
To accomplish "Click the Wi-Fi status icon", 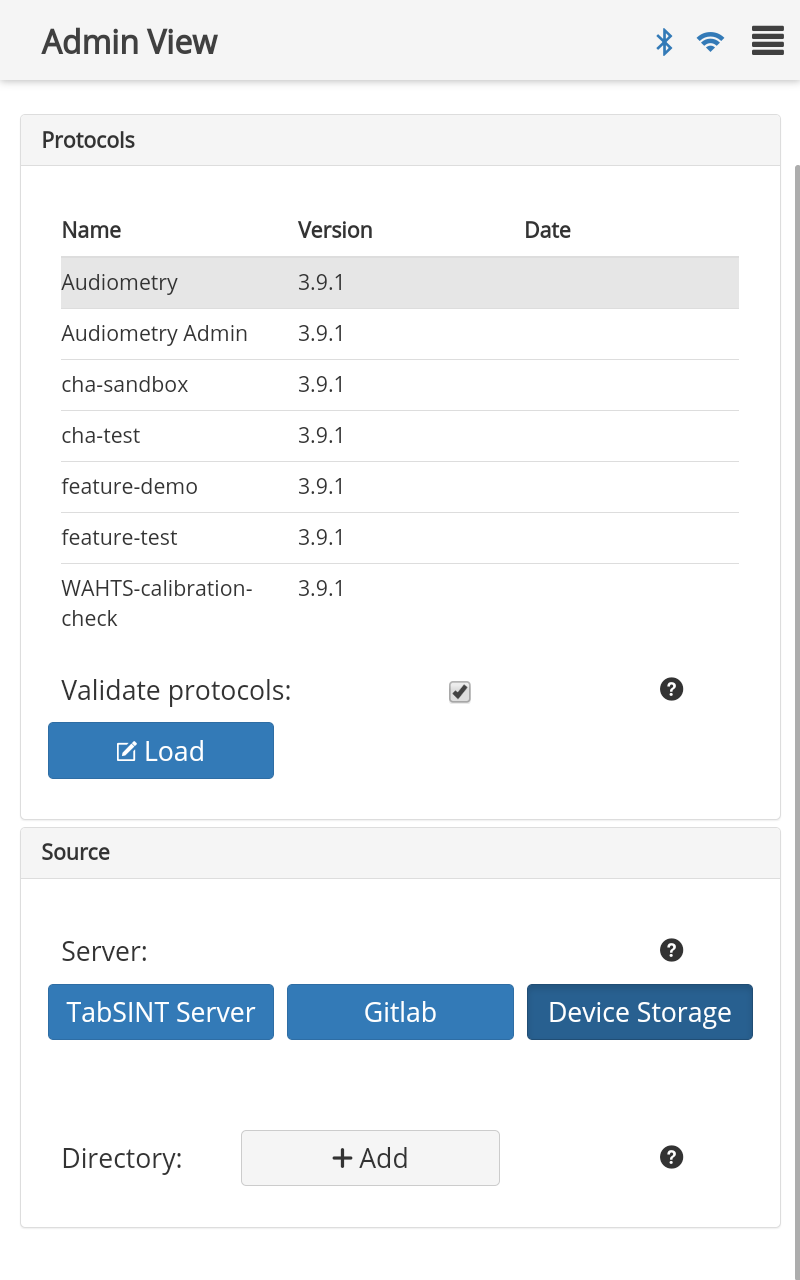I will coord(710,42).
